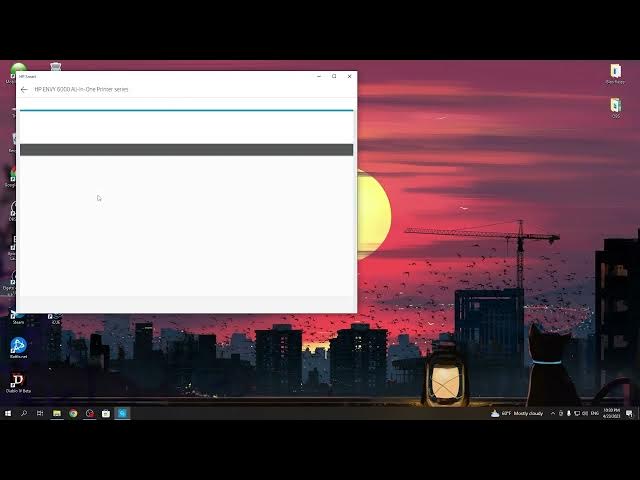Maximize the HP Smart window
The width and height of the screenshot is (640, 480).
[334, 76]
